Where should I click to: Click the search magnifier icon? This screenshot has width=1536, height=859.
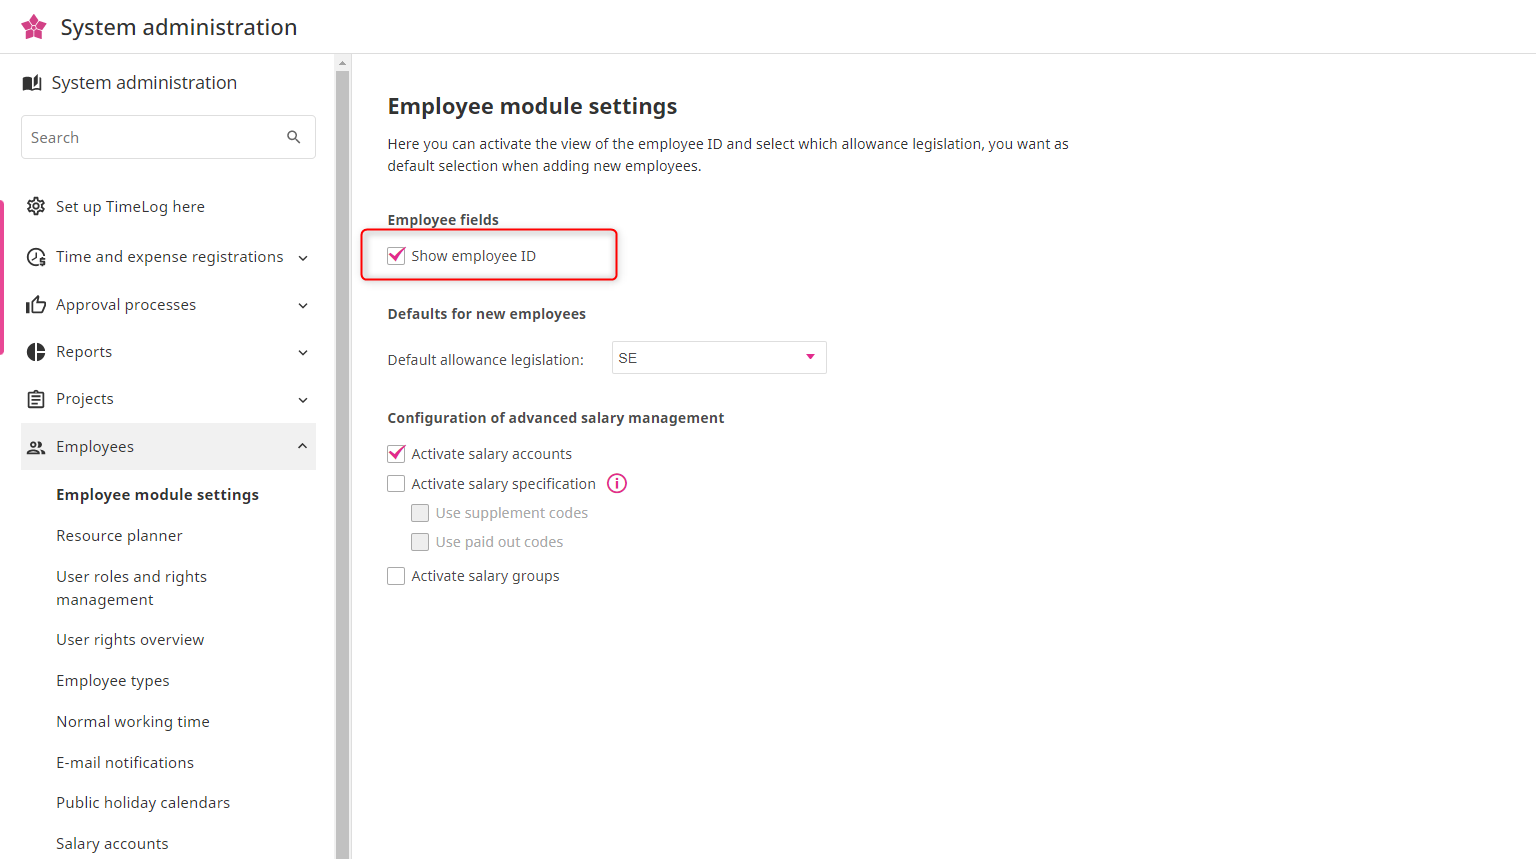(293, 137)
